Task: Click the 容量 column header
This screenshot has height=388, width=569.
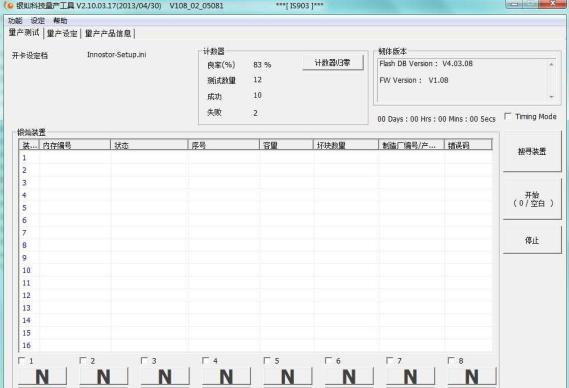Action: click(x=286, y=145)
